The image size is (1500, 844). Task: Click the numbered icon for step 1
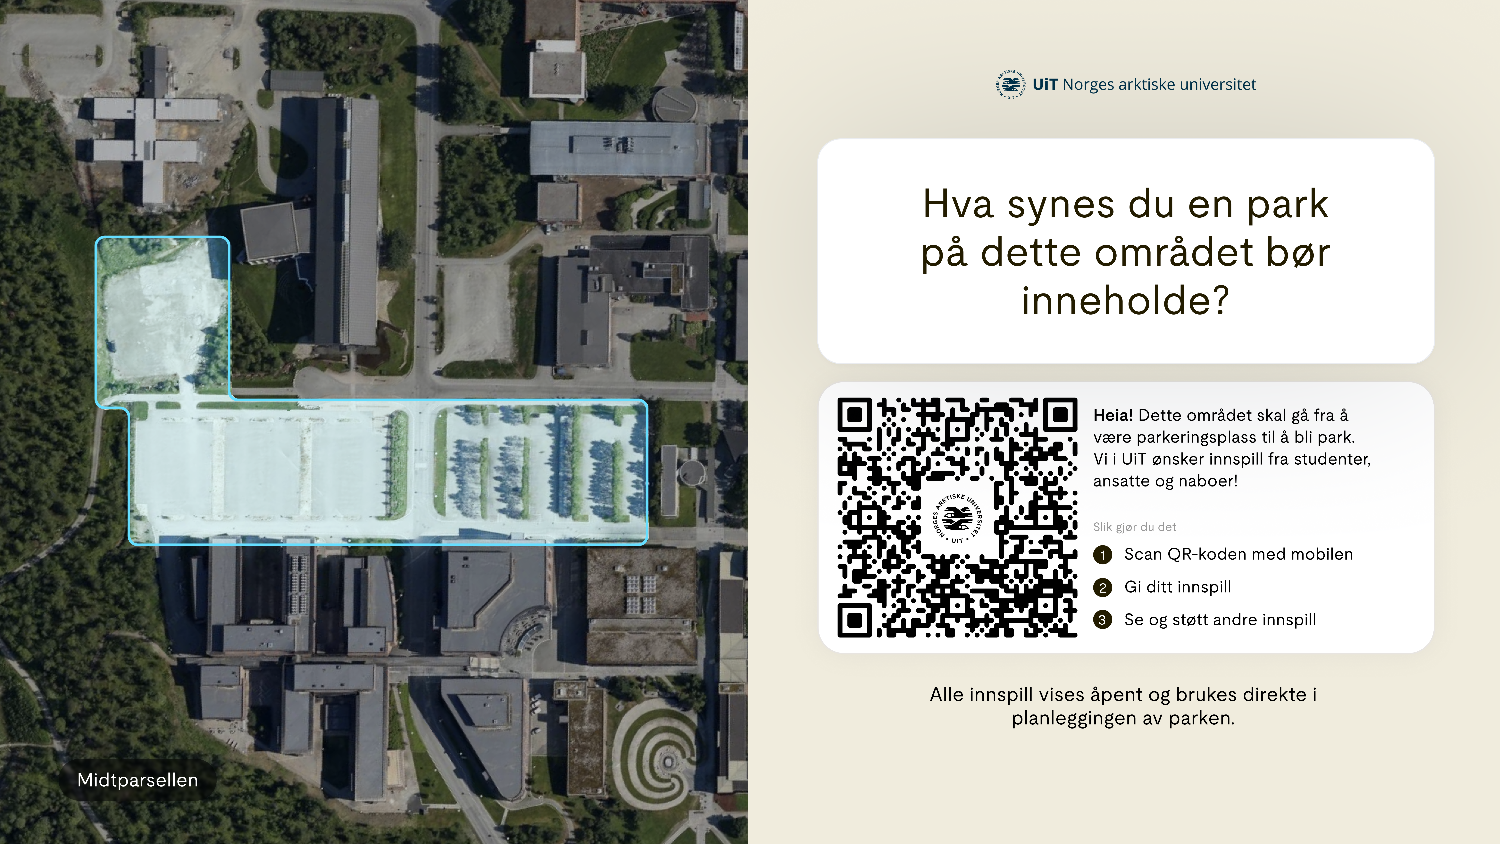point(1103,554)
